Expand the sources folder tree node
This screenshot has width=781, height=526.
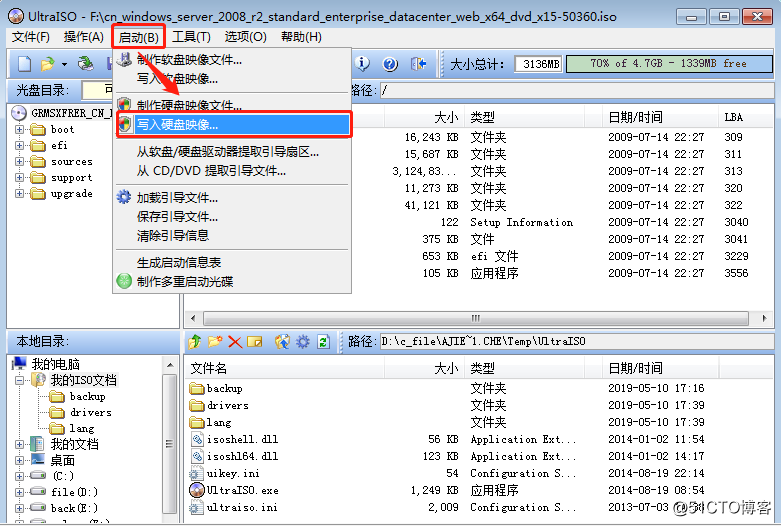click(x=19, y=161)
